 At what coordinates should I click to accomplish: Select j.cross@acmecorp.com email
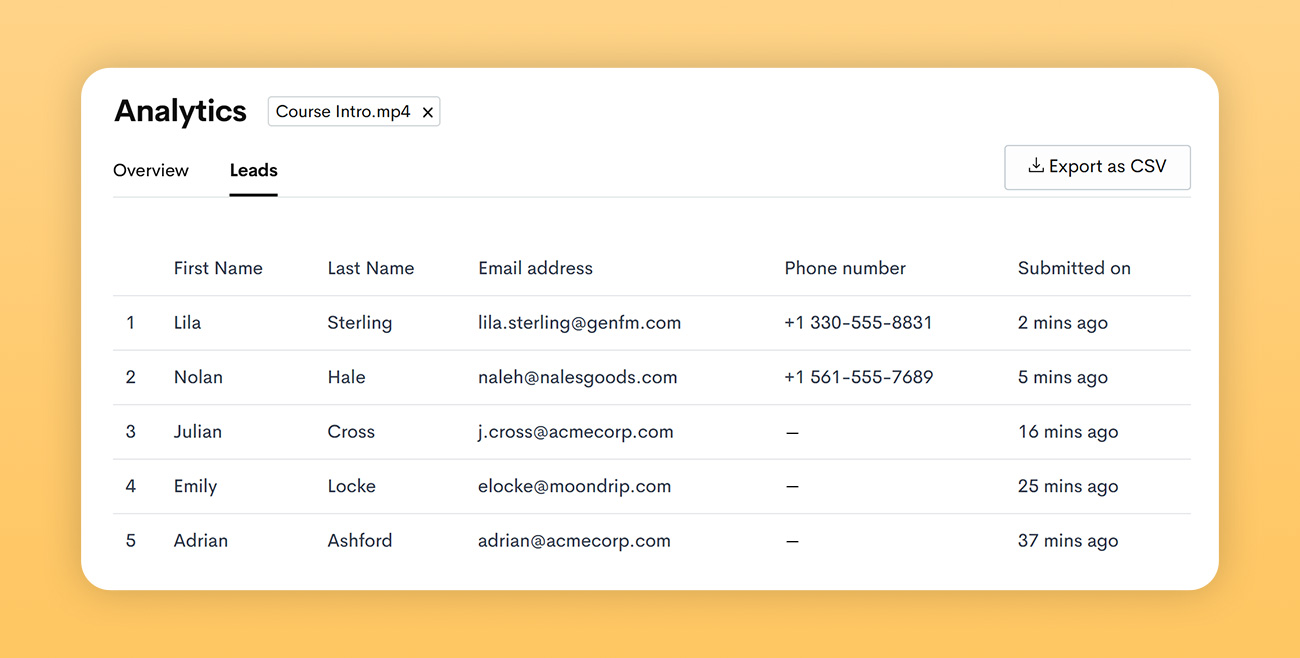(x=575, y=432)
